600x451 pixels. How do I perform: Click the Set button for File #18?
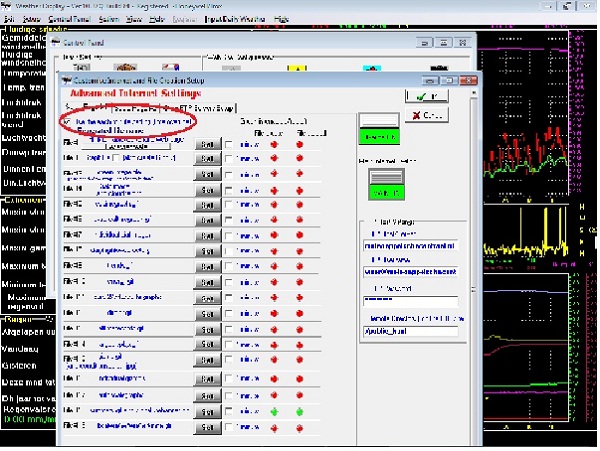[207, 412]
